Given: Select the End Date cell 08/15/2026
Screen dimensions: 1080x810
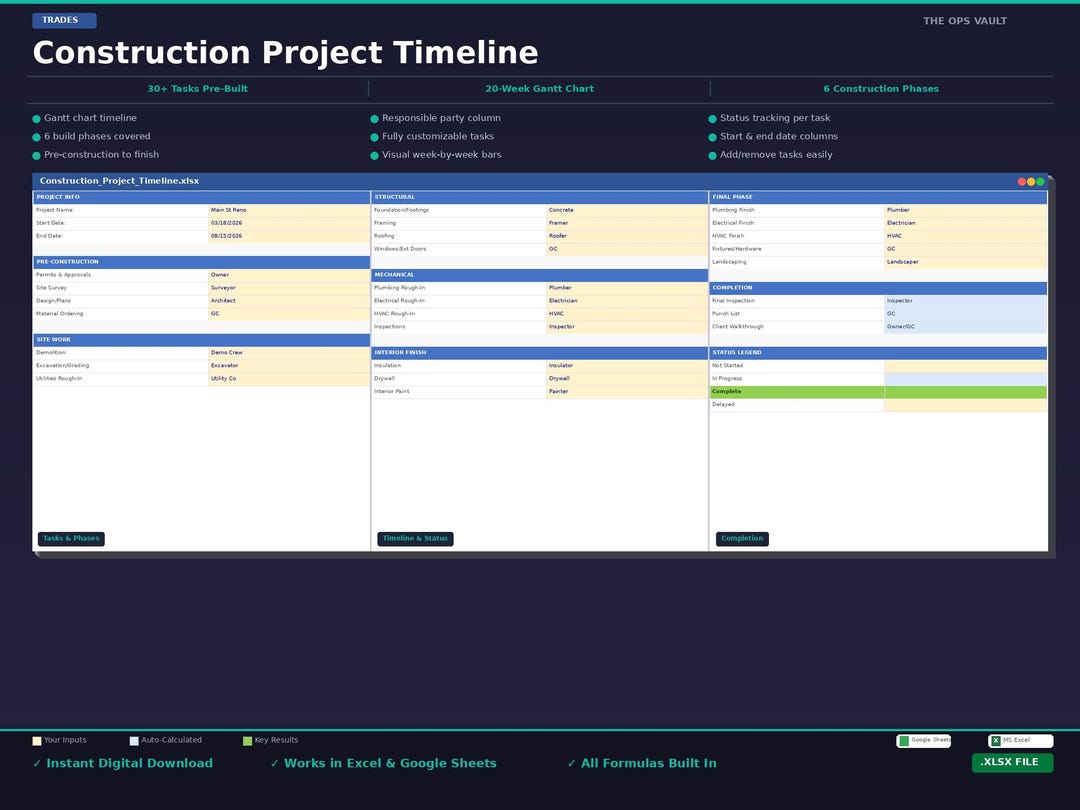Looking at the screenshot, I should (x=289, y=236).
